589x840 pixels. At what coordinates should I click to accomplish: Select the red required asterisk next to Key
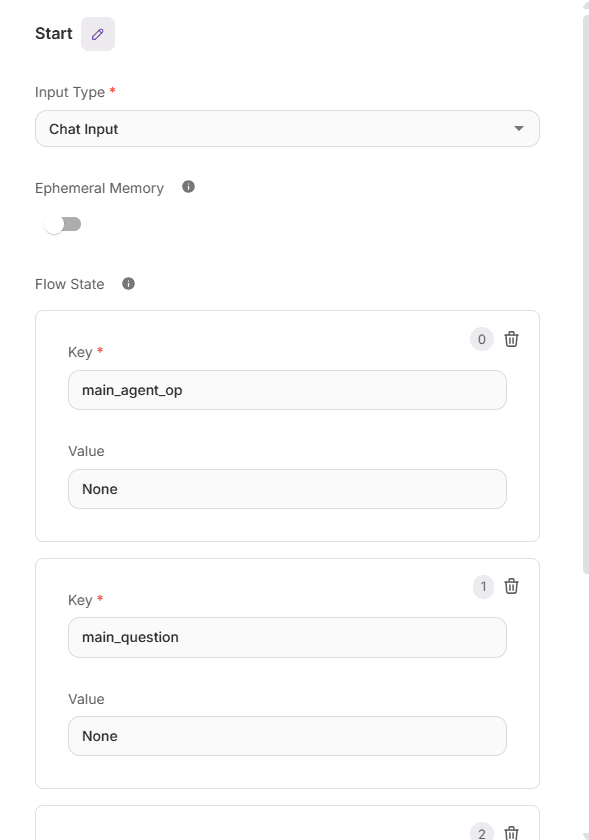pyautogui.click(x=98, y=352)
